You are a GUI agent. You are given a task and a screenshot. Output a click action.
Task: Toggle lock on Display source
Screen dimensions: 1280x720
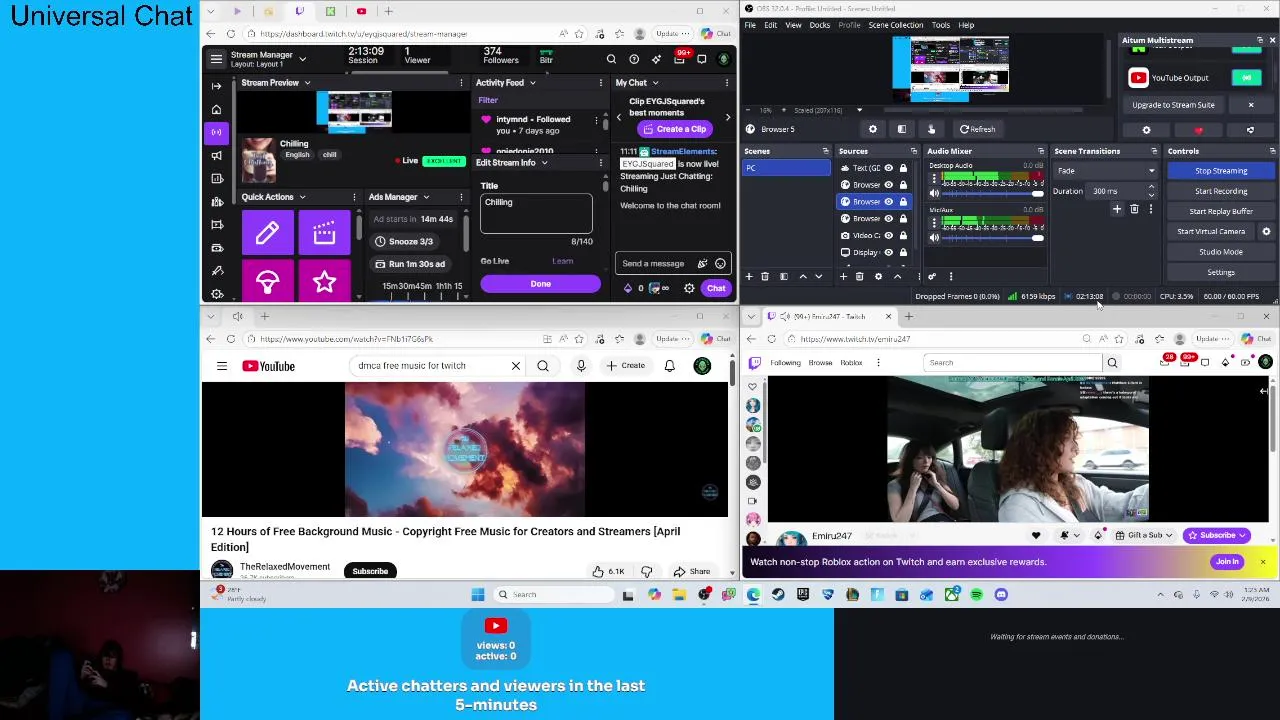click(903, 252)
